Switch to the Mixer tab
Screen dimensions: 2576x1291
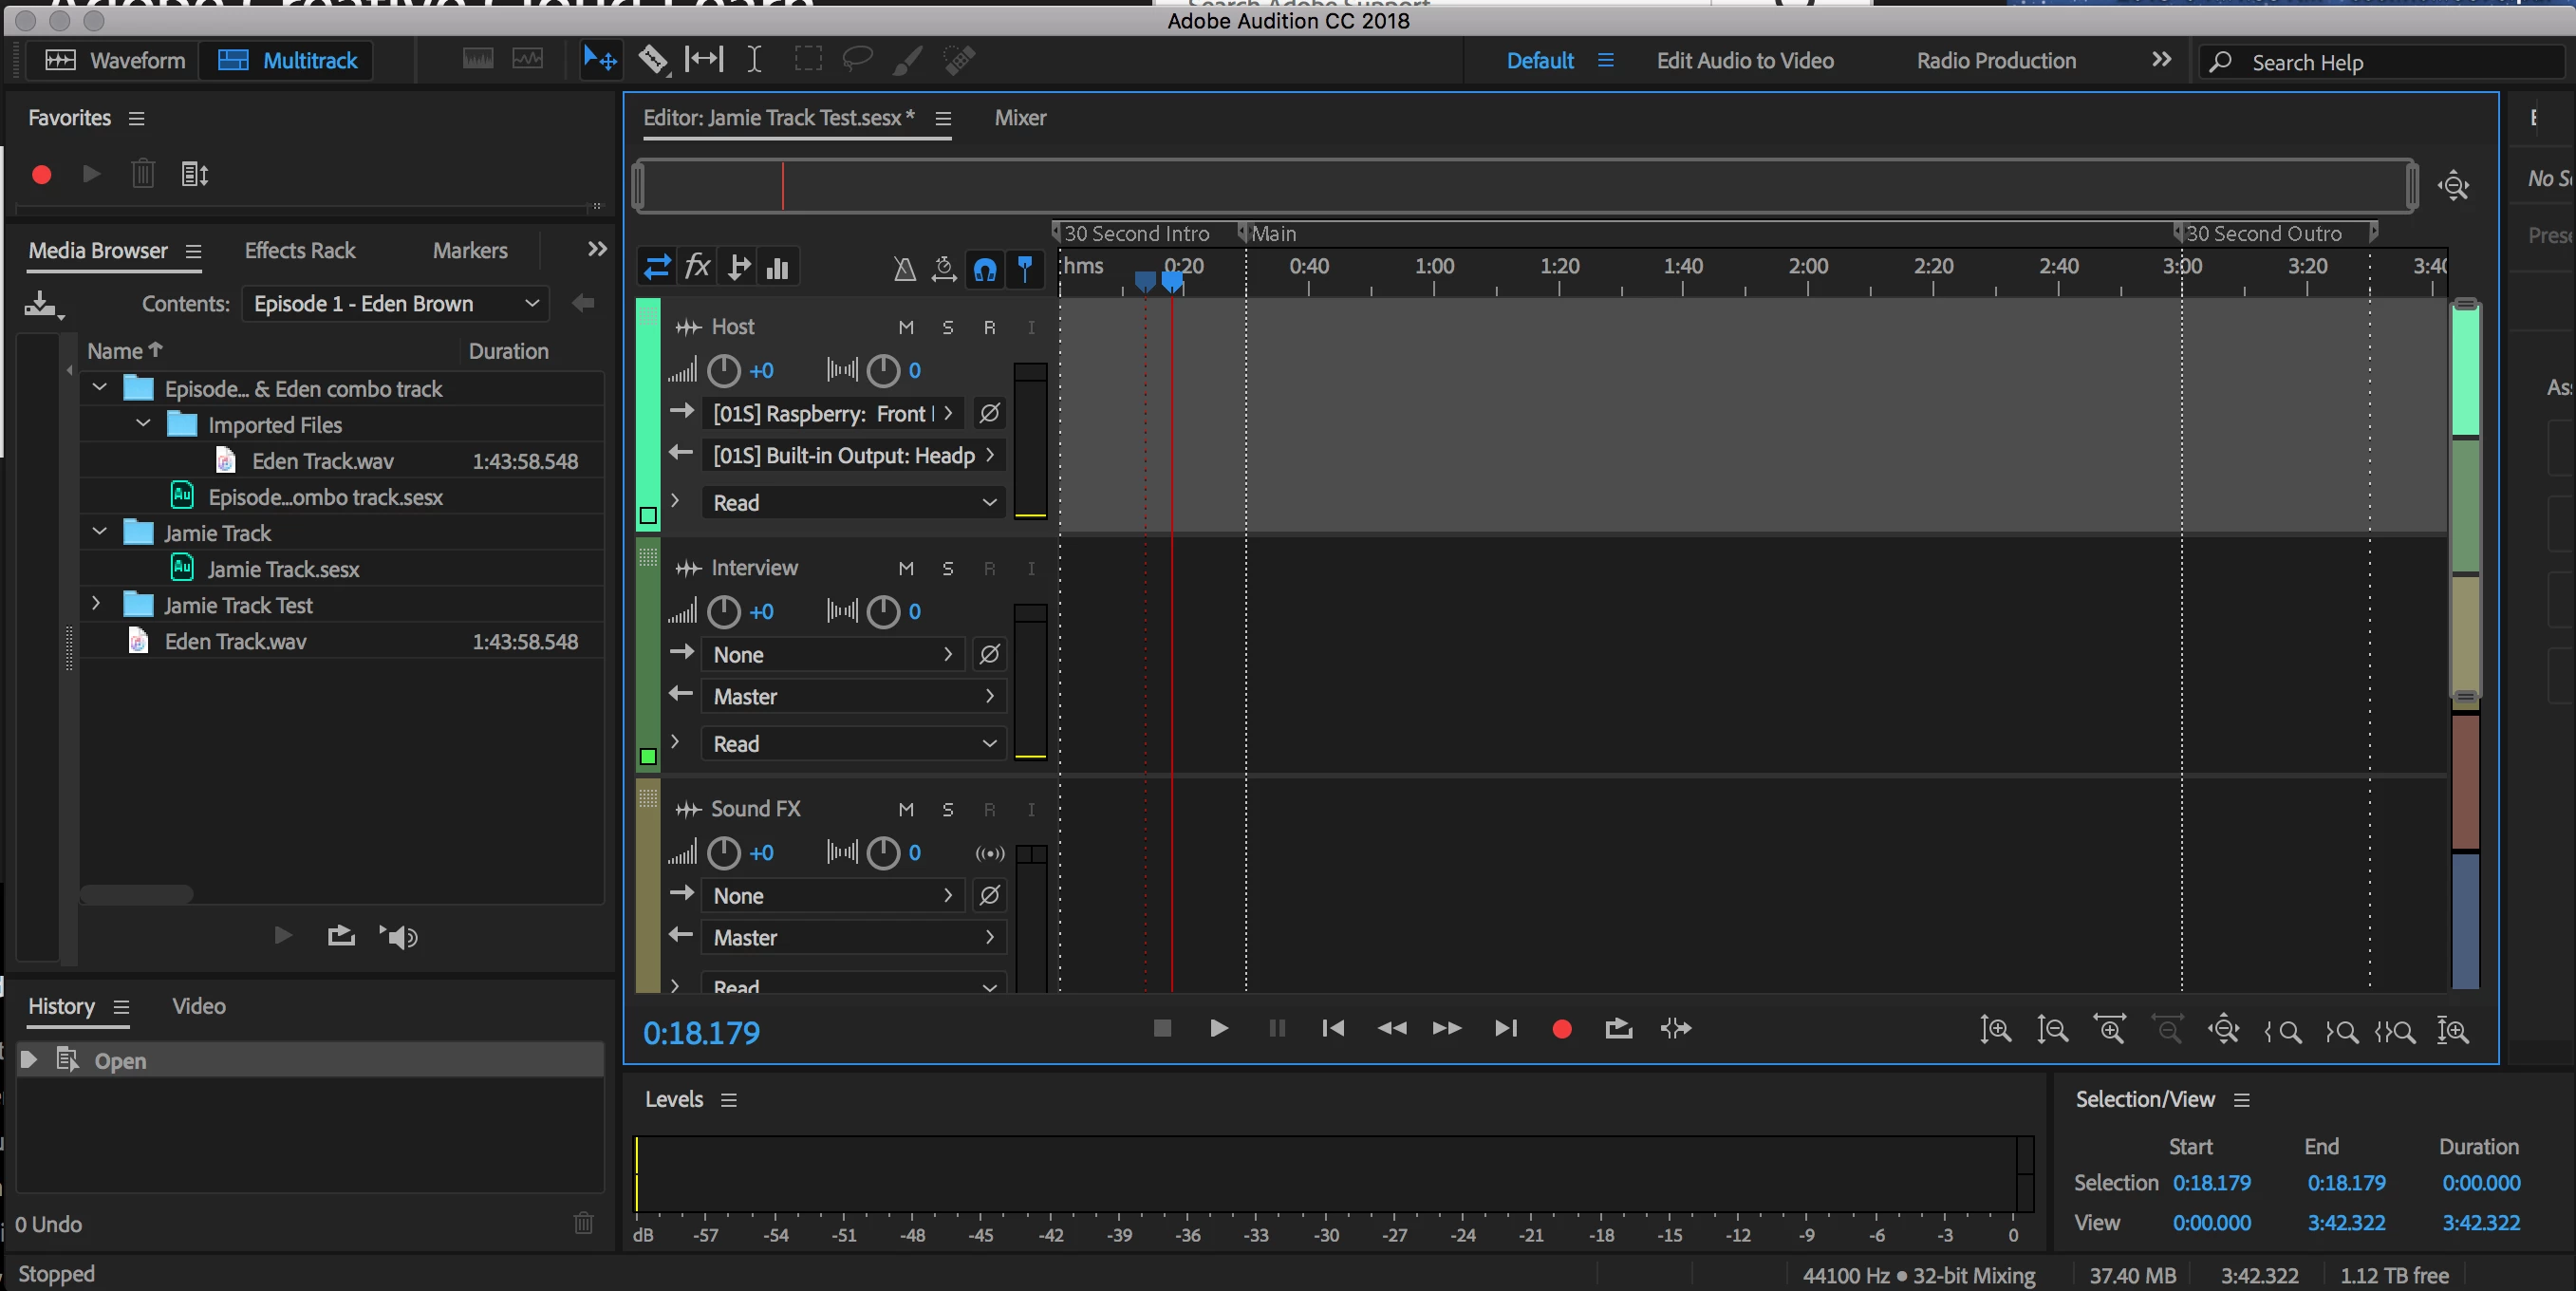[1019, 118]
